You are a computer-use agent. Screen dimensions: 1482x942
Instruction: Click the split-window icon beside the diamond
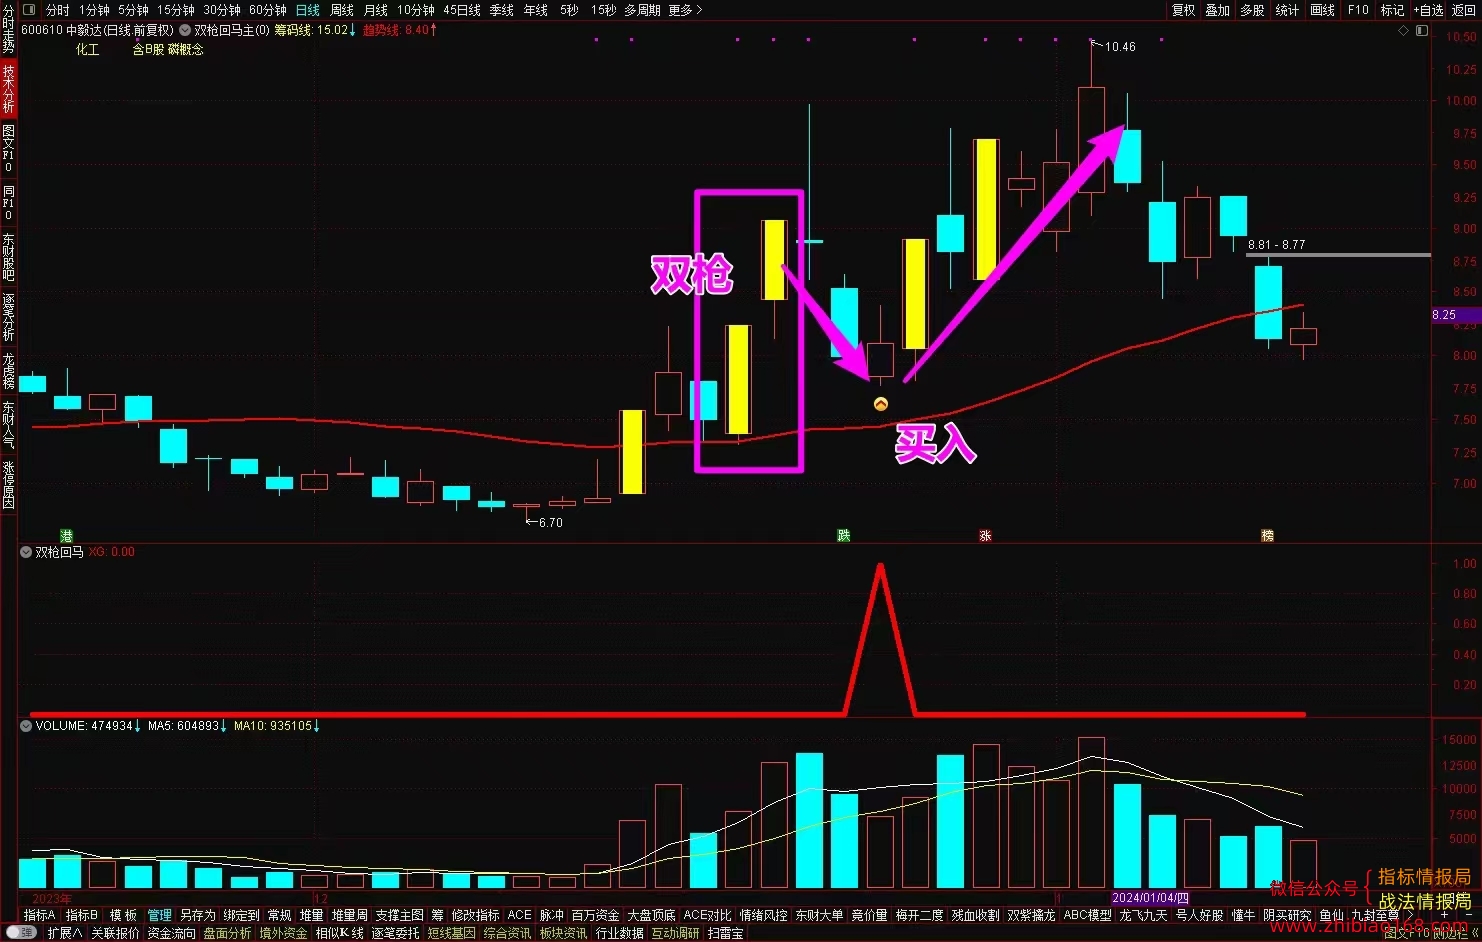coord(1422,31)
